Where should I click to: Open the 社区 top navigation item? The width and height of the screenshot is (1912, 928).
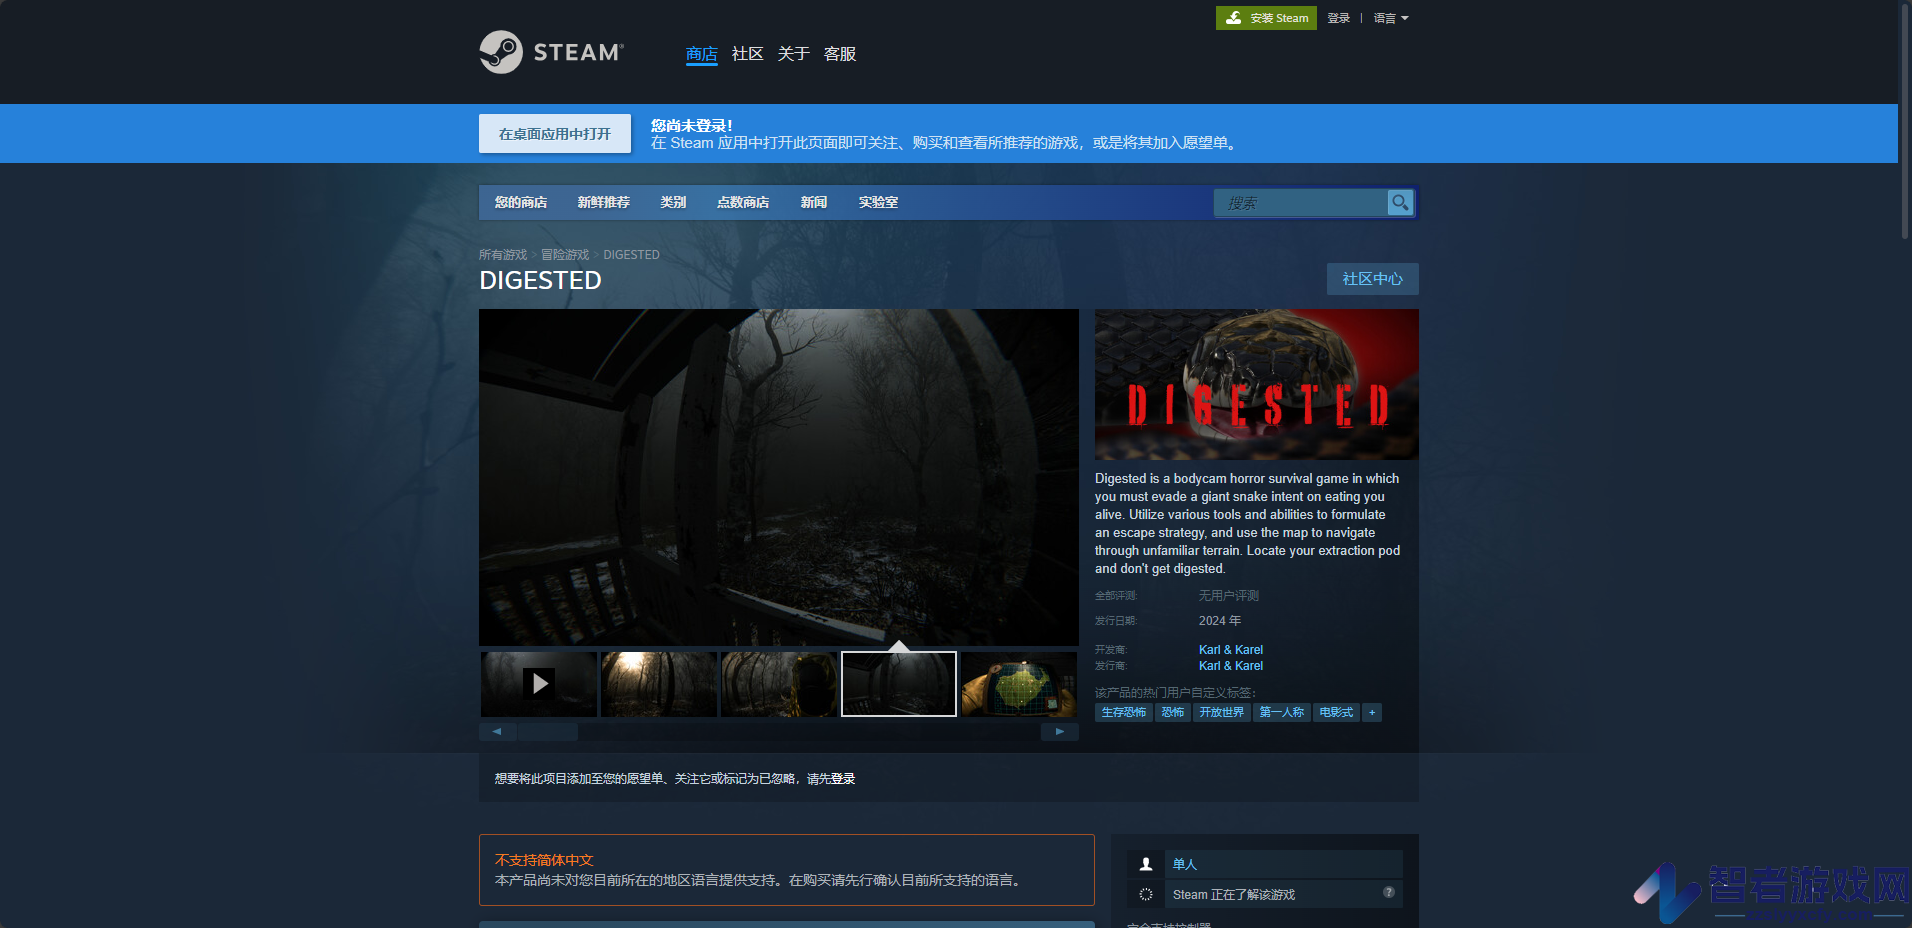click(x=747, y=54)
